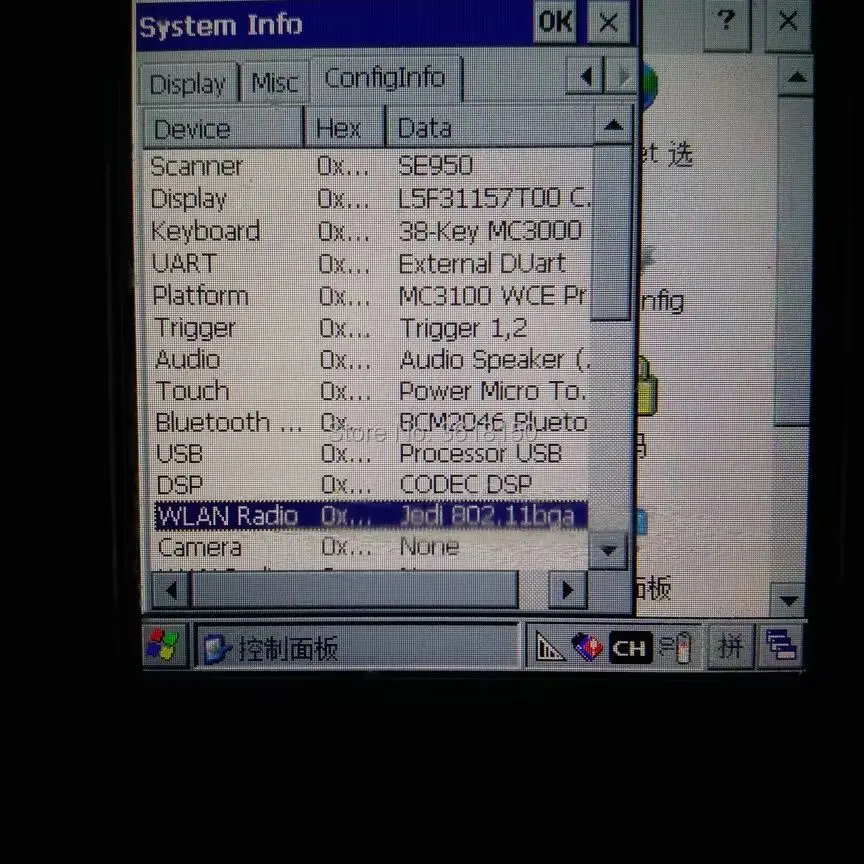Click the Camera None data cell
The width and height of the screenshot is (864, 864).
coord(430,546)
